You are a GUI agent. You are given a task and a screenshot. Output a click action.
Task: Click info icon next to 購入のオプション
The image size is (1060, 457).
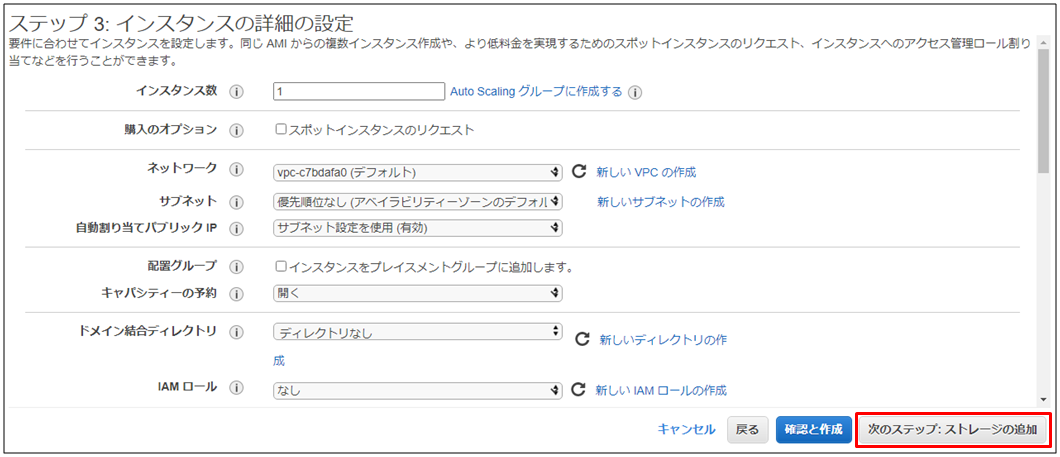[236, 130]
